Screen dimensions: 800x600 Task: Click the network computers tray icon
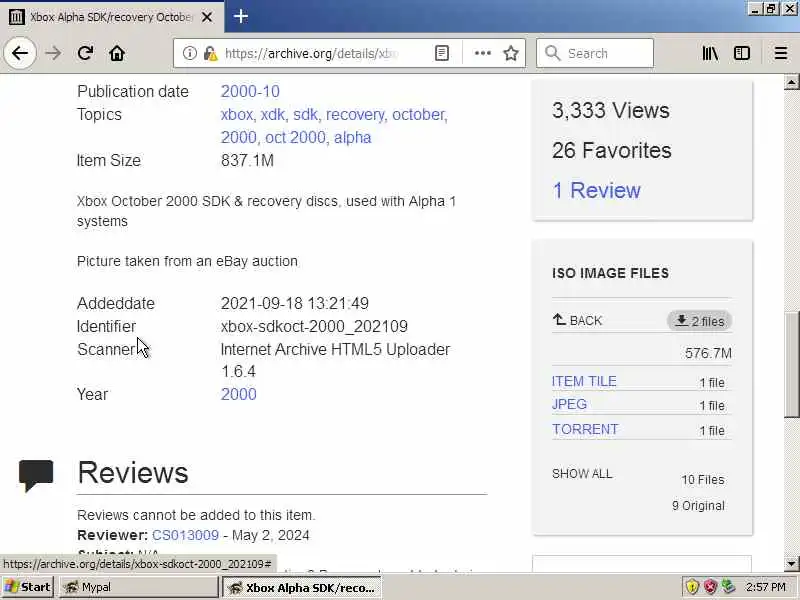728,587
